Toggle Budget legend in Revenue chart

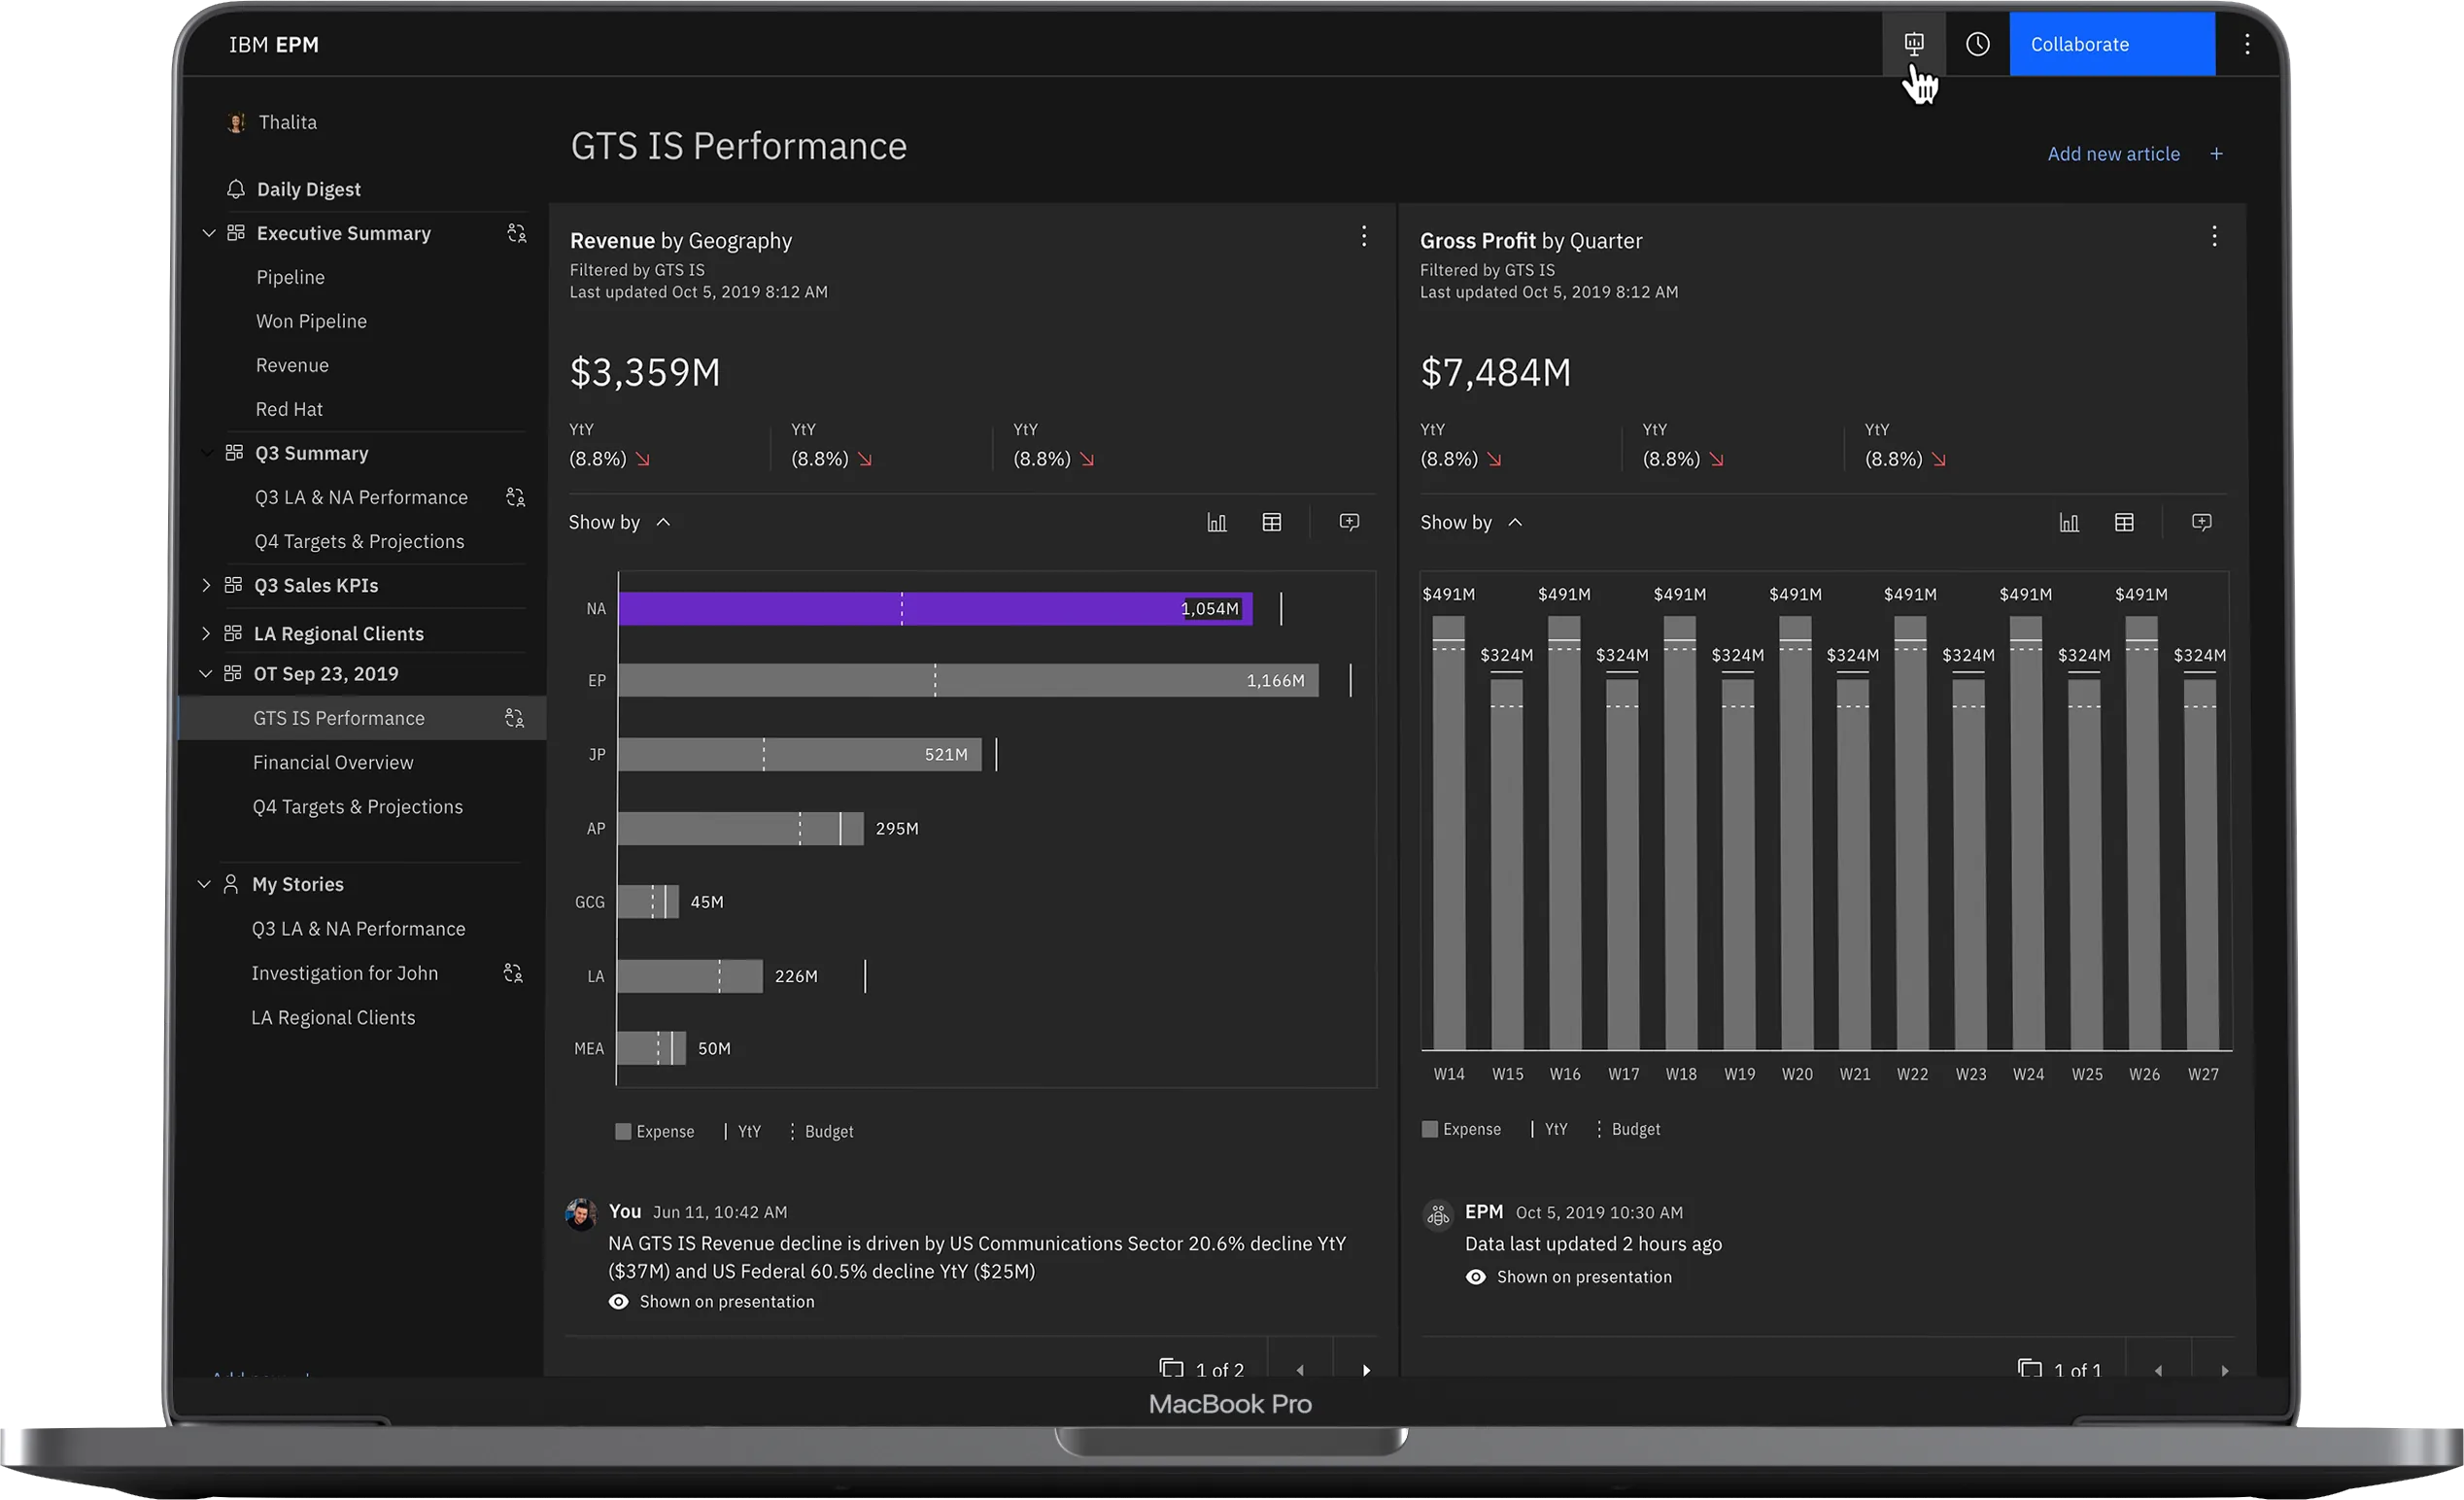pyautogui.click(x=822, y=1131)
